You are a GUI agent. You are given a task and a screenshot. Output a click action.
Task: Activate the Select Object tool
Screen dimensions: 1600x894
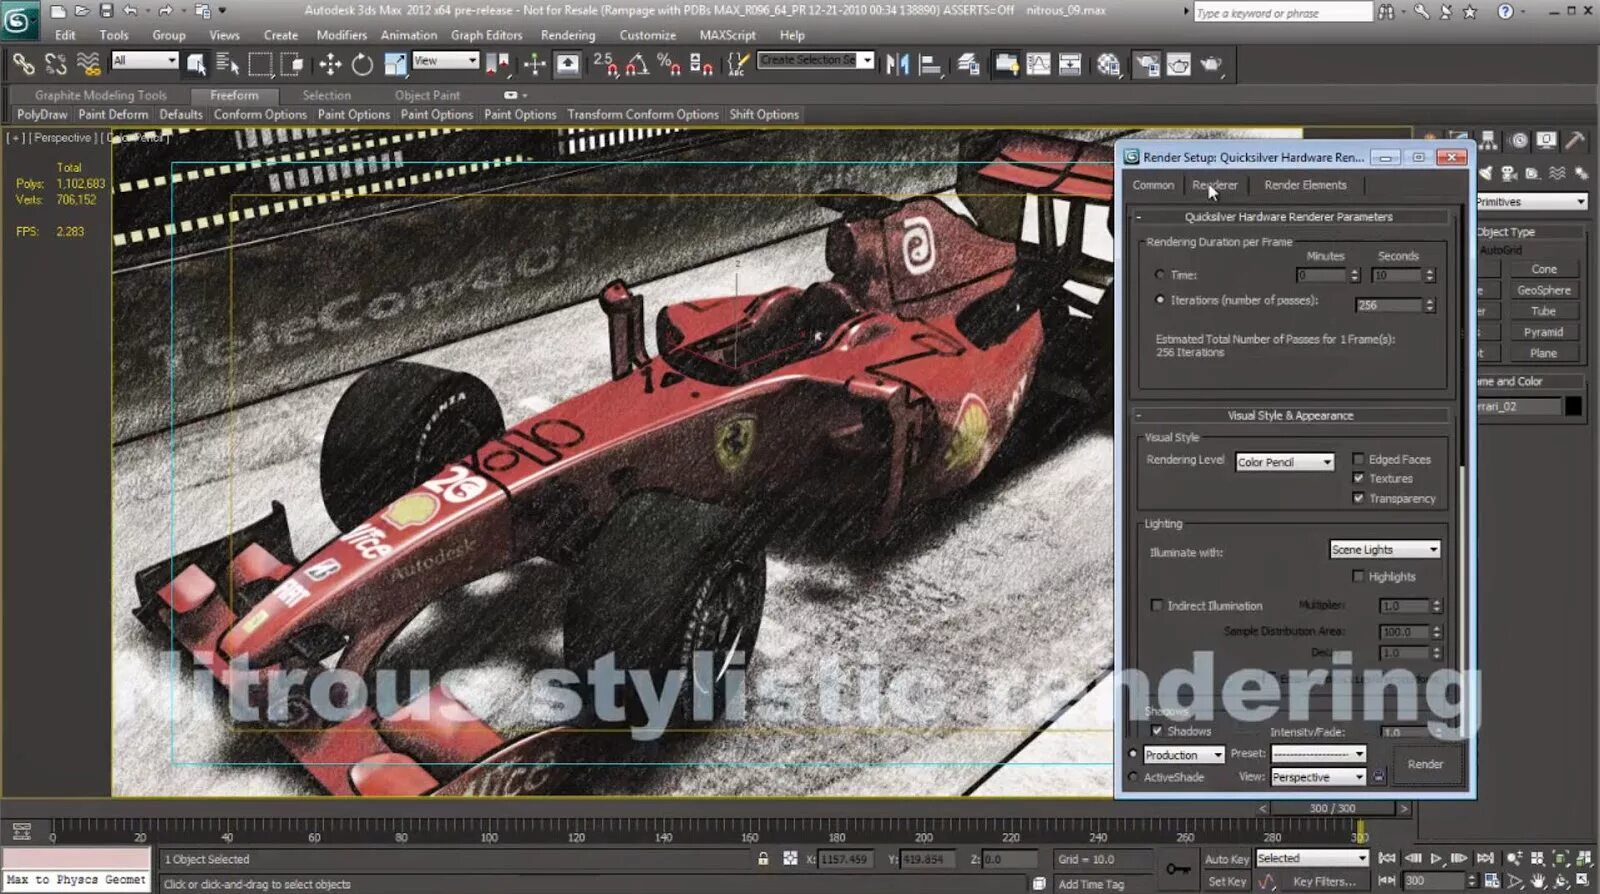(197, 64)
